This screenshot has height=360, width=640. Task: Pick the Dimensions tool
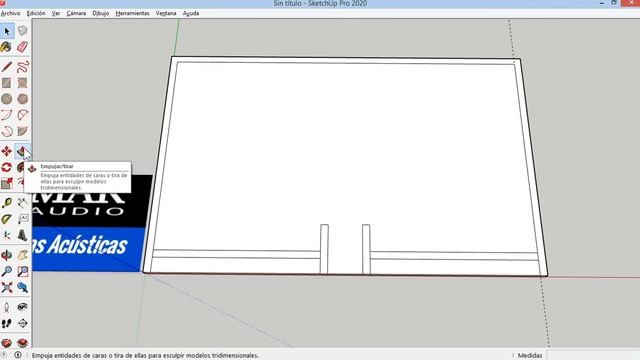tap(22, 203)
